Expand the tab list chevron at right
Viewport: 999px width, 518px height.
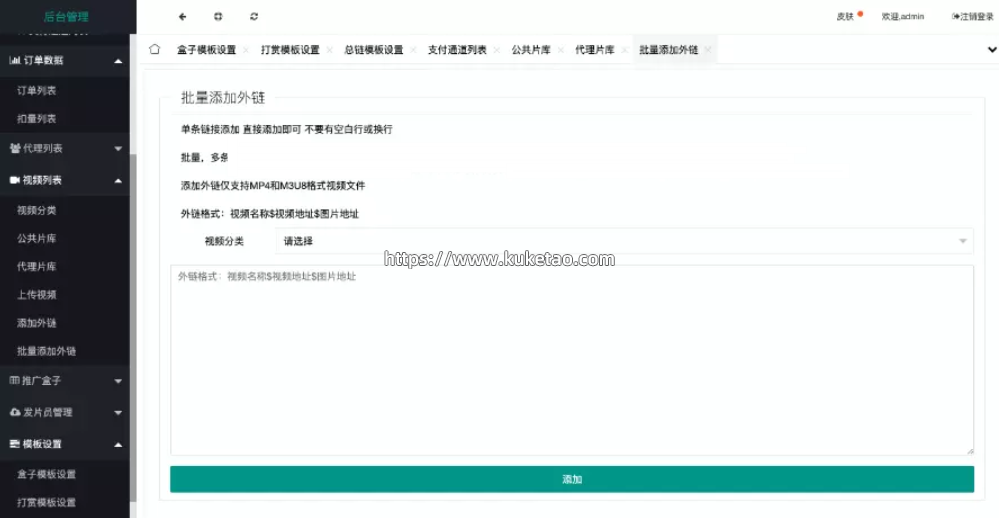pyautogui.click(x=992, y=50)
